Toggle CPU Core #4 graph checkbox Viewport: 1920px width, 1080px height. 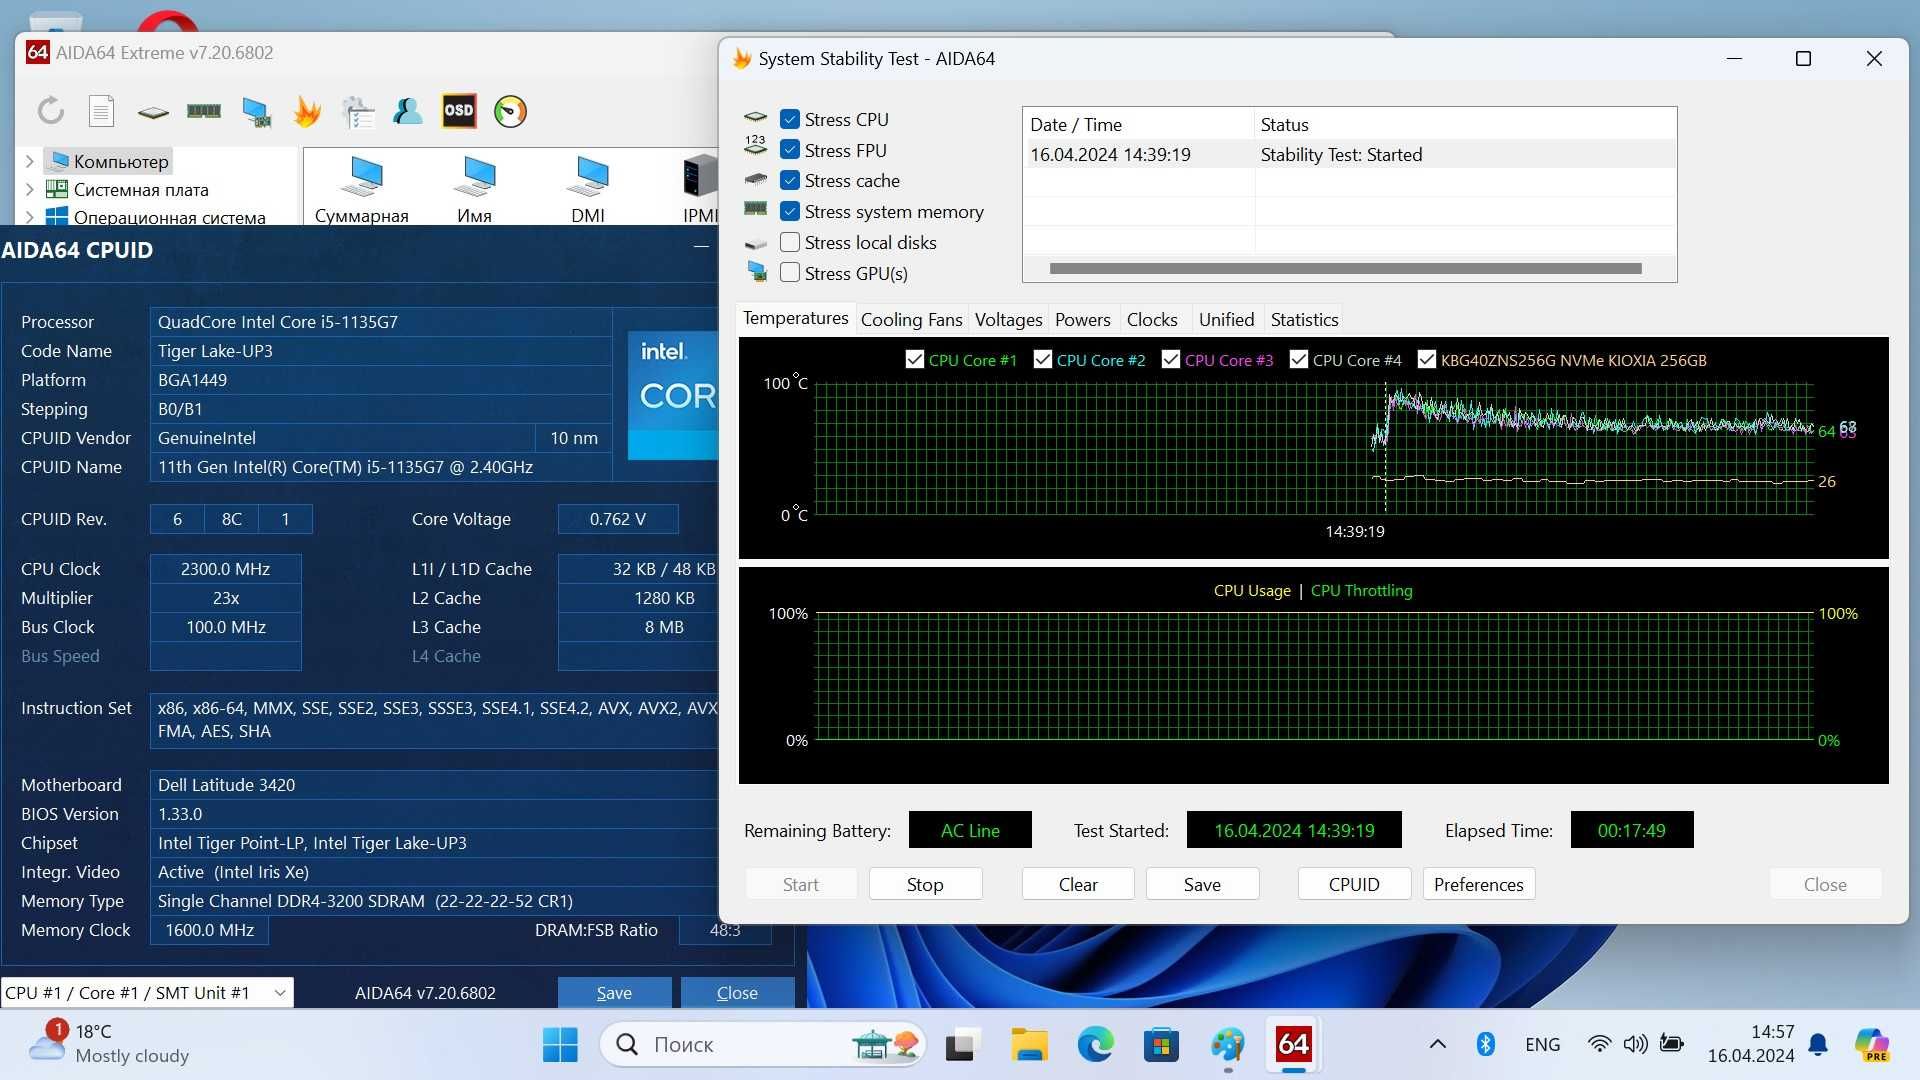pyautogui.click(x=1298, y=359)
